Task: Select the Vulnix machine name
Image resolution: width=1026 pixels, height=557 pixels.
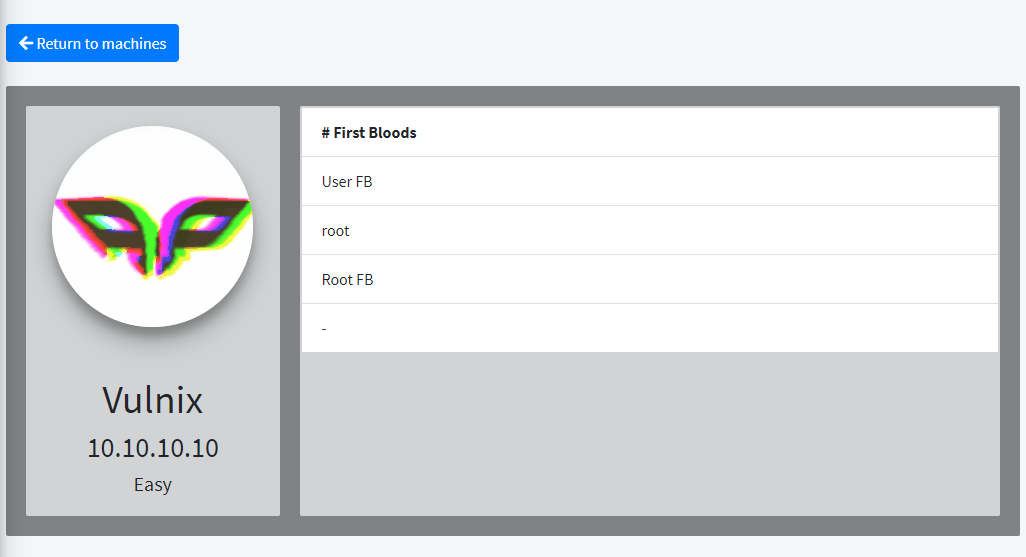Action: (152, 400)
